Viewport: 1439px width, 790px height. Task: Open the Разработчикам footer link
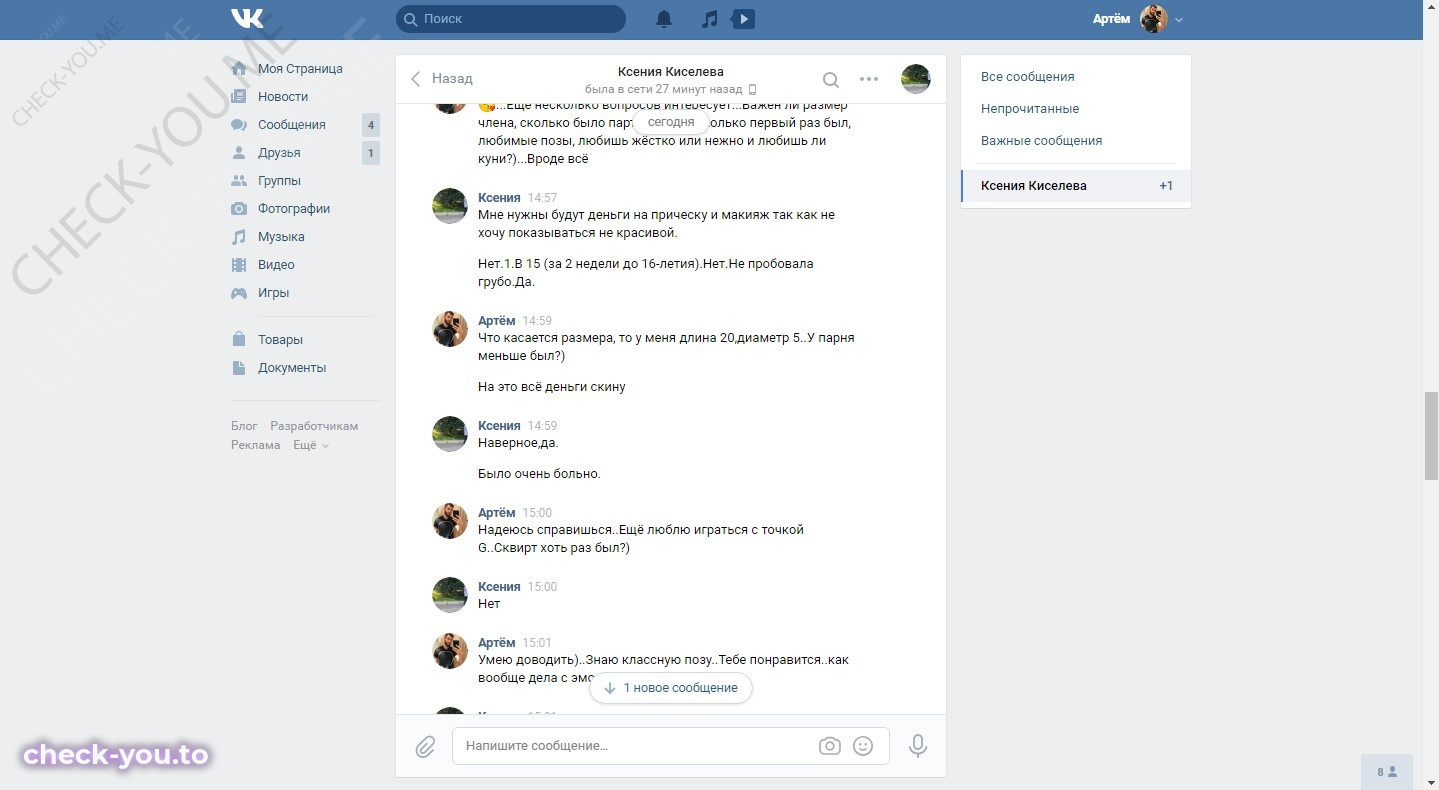314,426
